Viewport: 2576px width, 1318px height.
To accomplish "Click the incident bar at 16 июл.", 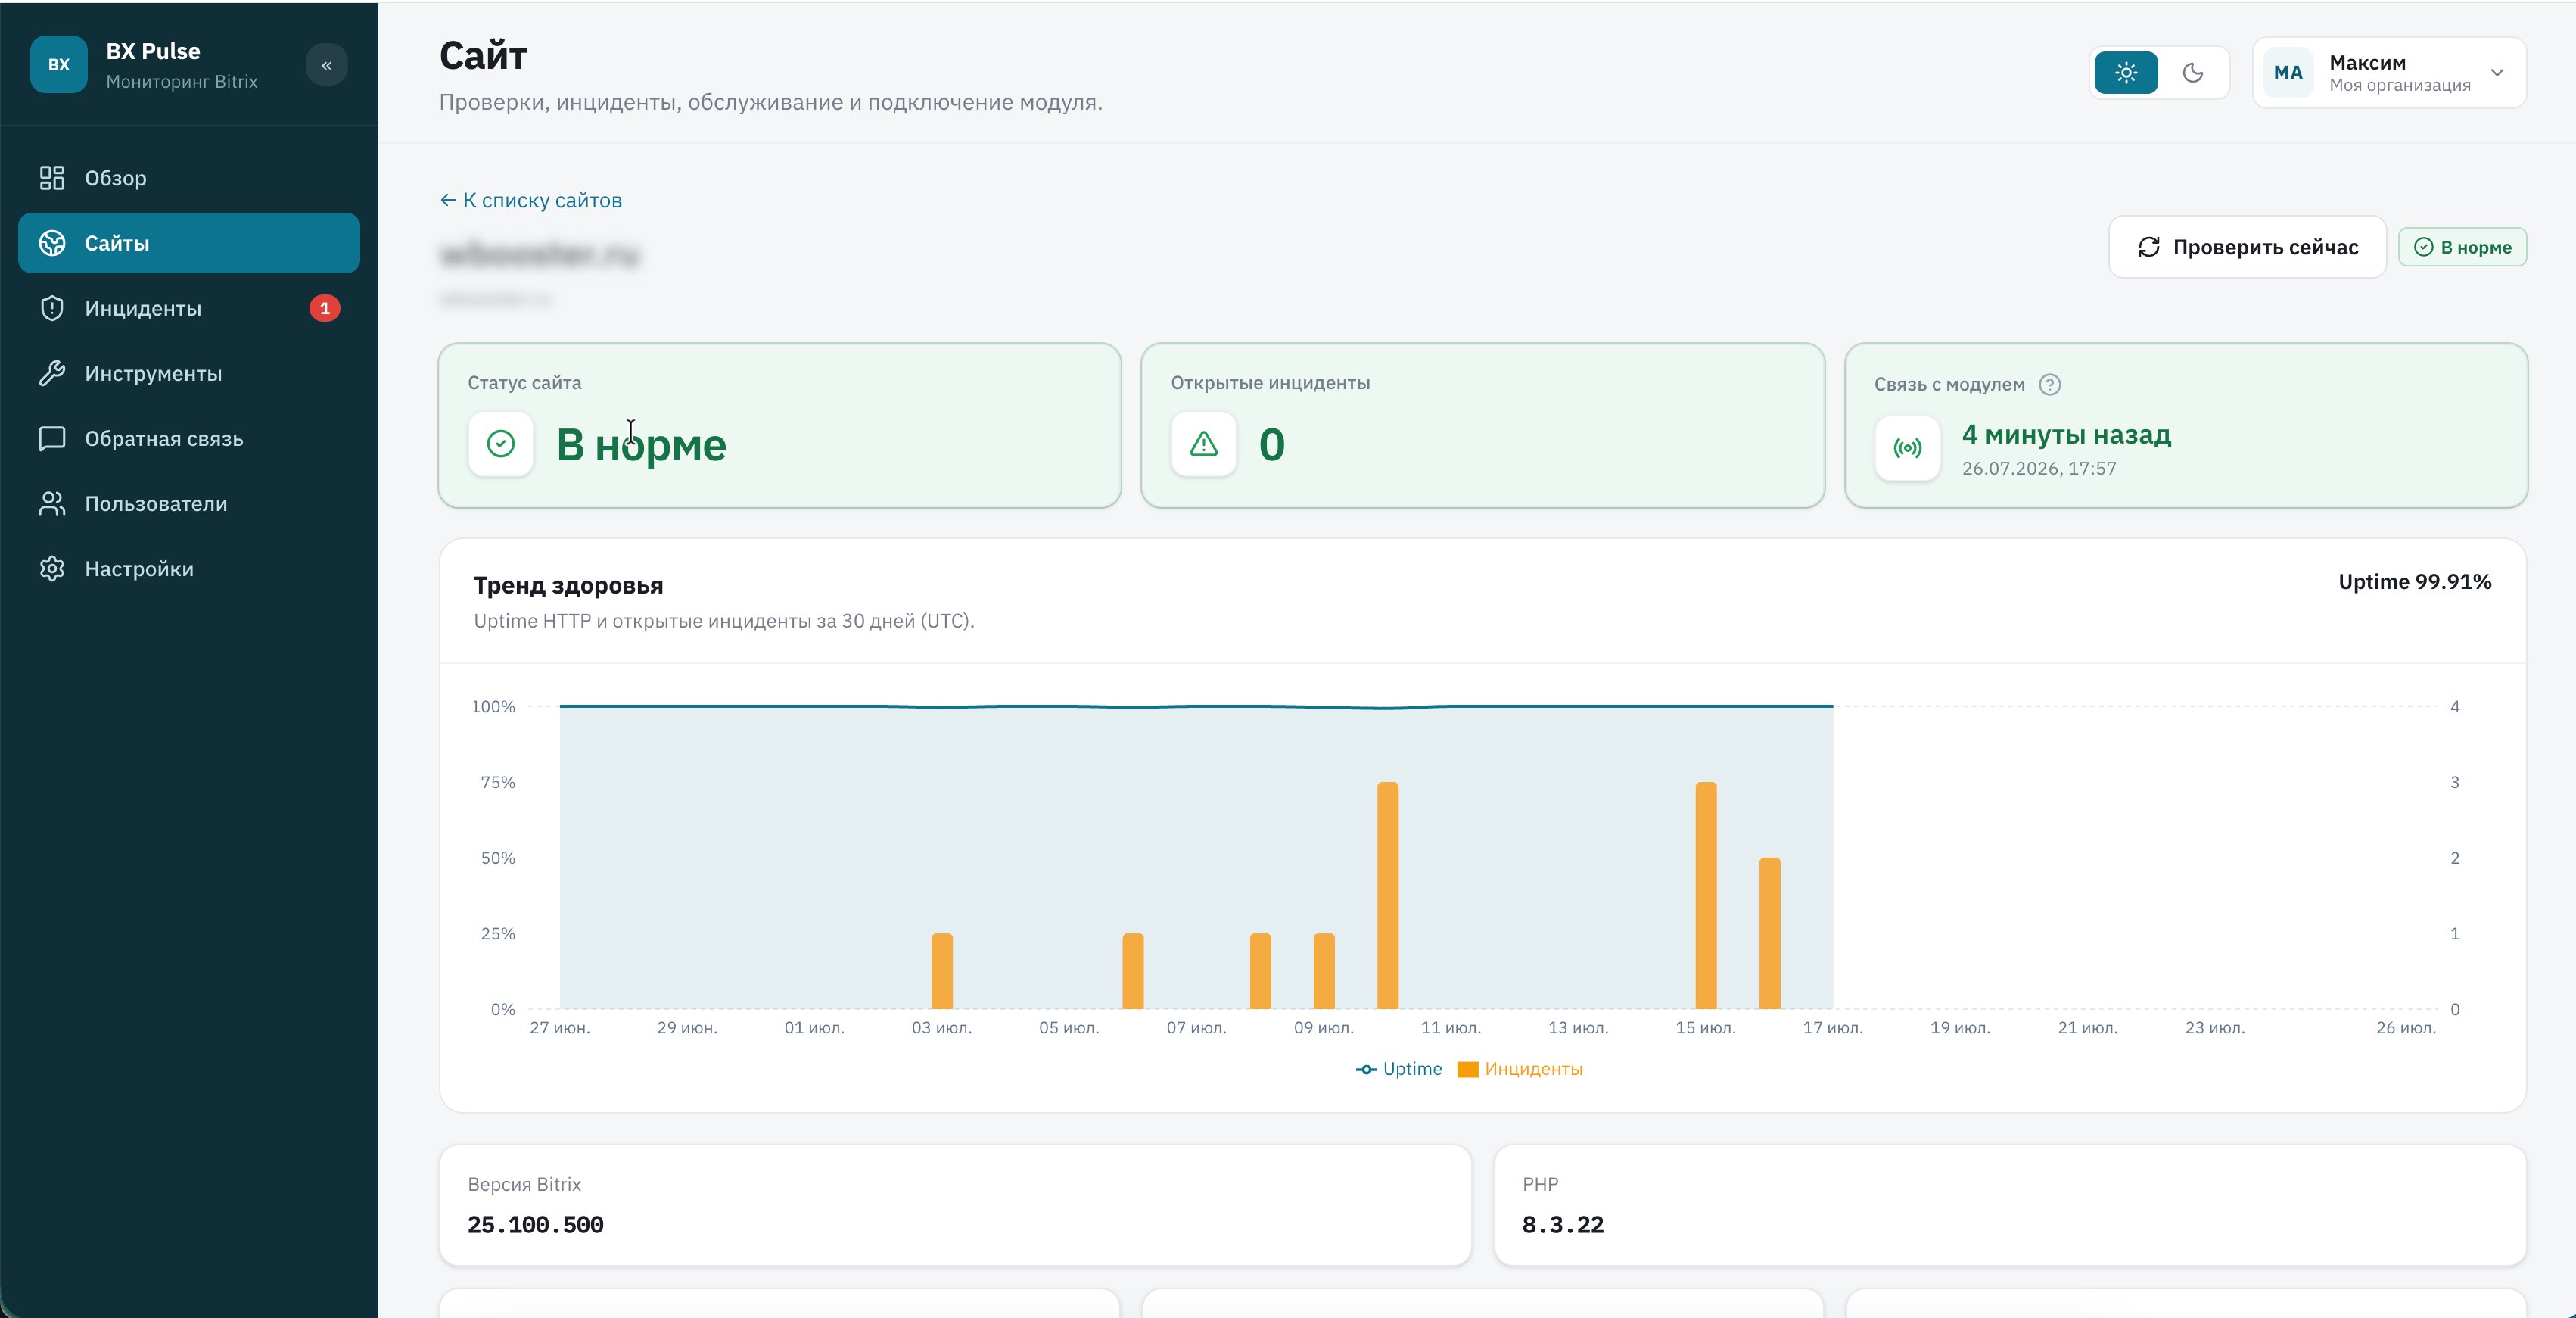I will pos(1769,933).
